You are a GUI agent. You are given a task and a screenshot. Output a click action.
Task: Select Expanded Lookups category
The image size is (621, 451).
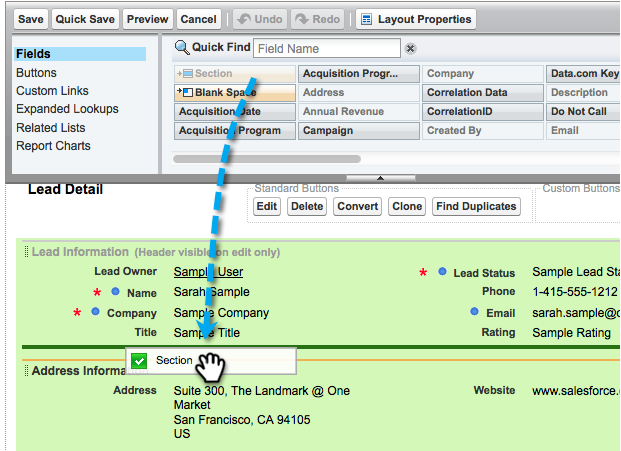(x=67, y=109)
